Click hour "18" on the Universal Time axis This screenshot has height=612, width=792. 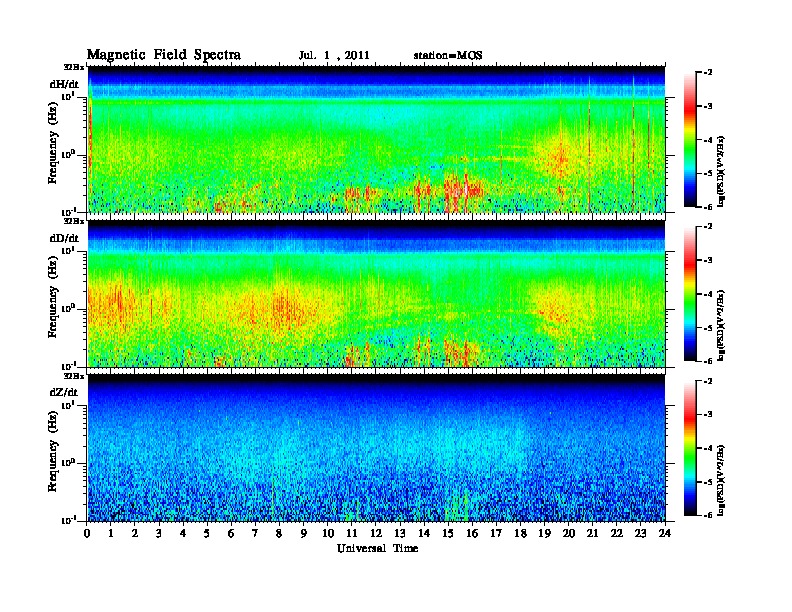pyautogui.click(x=520, y=533)
